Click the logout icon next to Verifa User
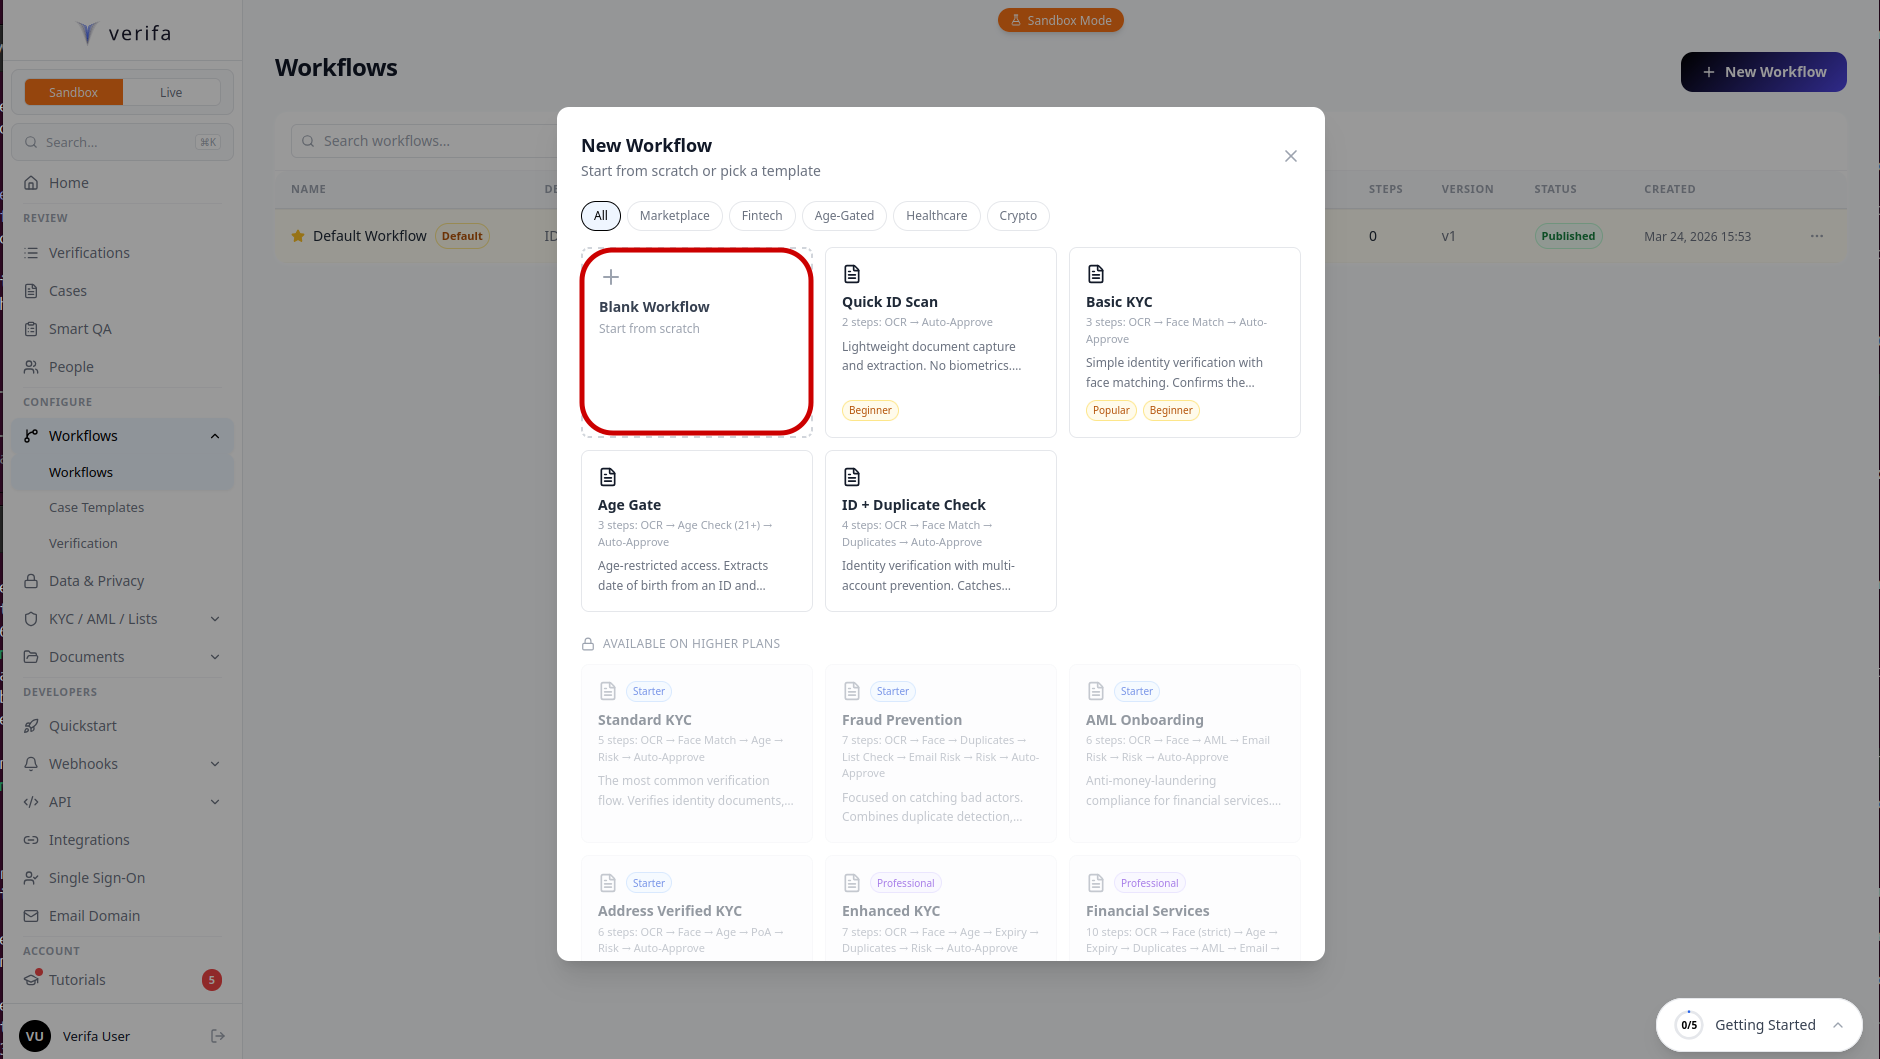This screenshot has height=1059, width=1880. click(217, 1036)
